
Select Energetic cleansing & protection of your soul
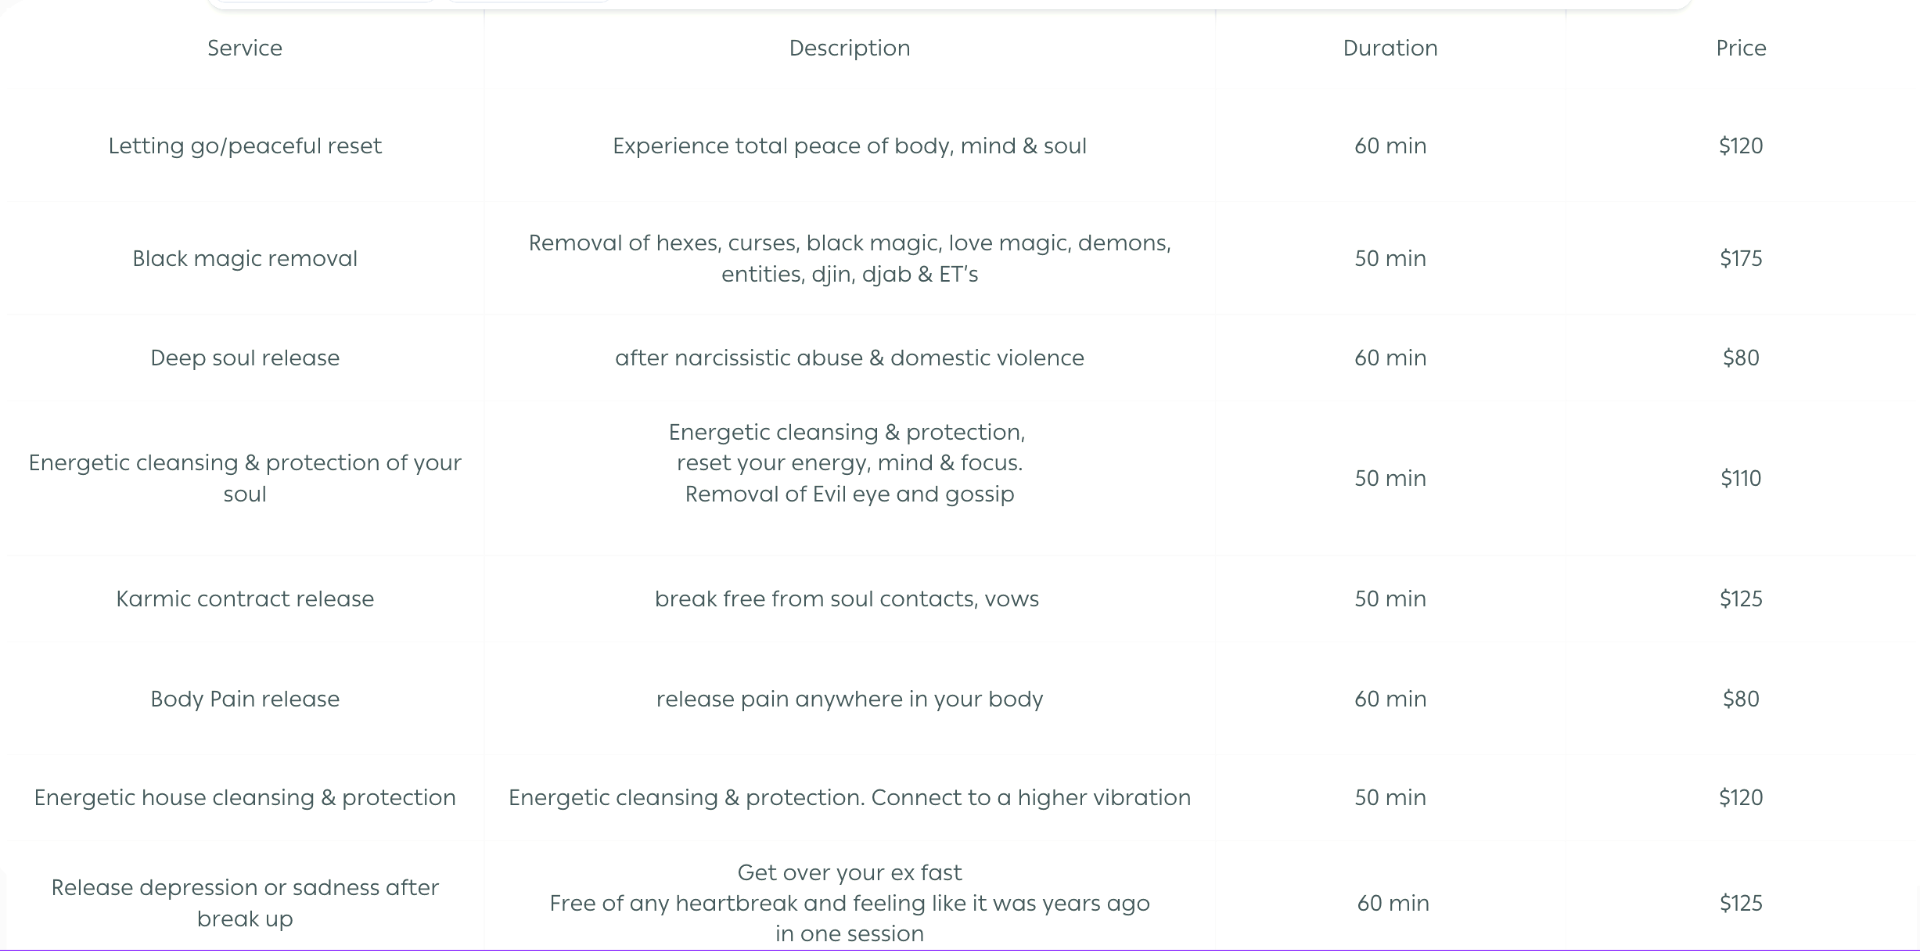(245, 478)
